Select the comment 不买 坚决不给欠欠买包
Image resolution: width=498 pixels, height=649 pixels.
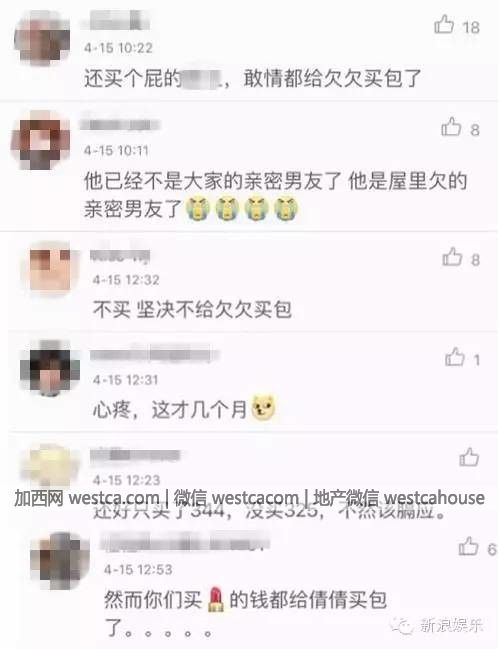click(x=192, y=309)
